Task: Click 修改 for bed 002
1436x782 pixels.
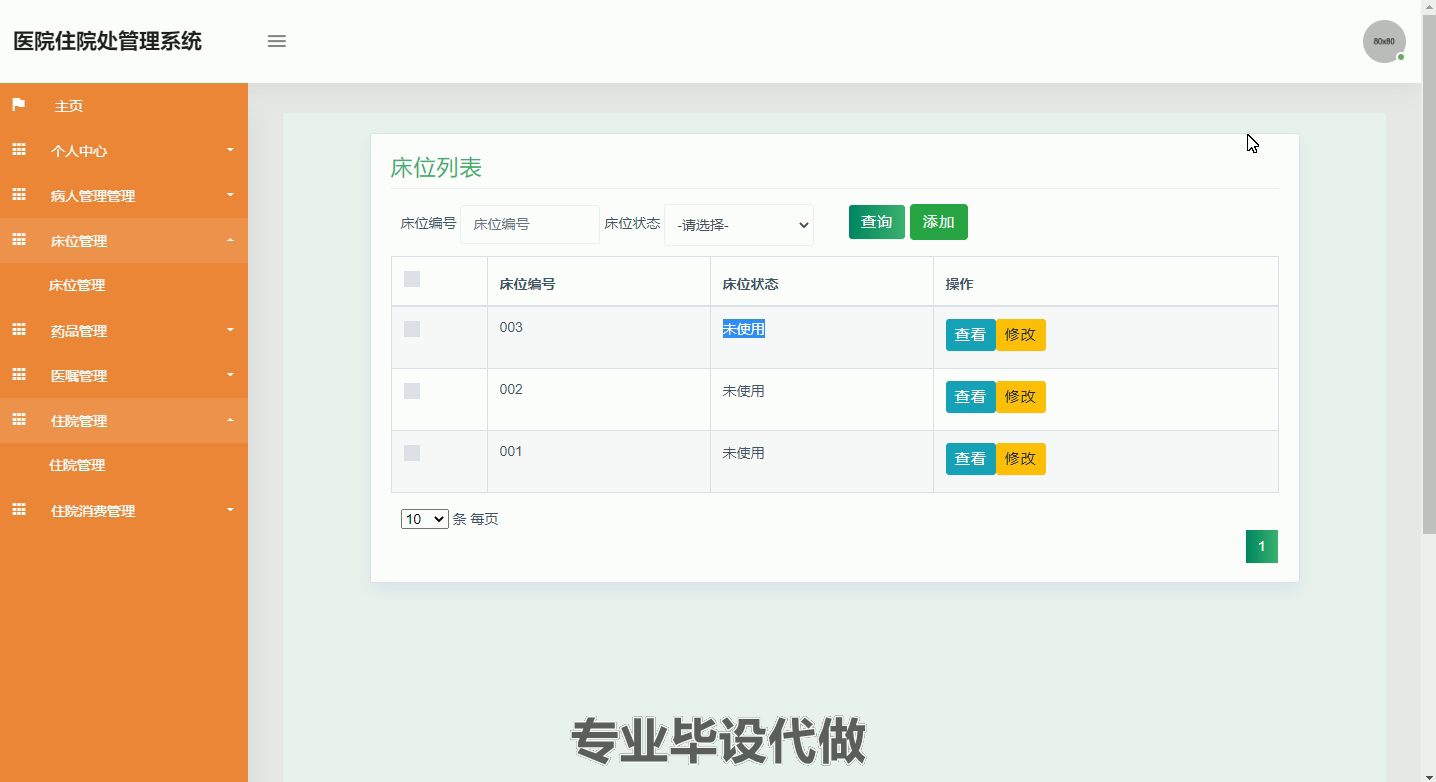Action: [x=1021, y=397]
